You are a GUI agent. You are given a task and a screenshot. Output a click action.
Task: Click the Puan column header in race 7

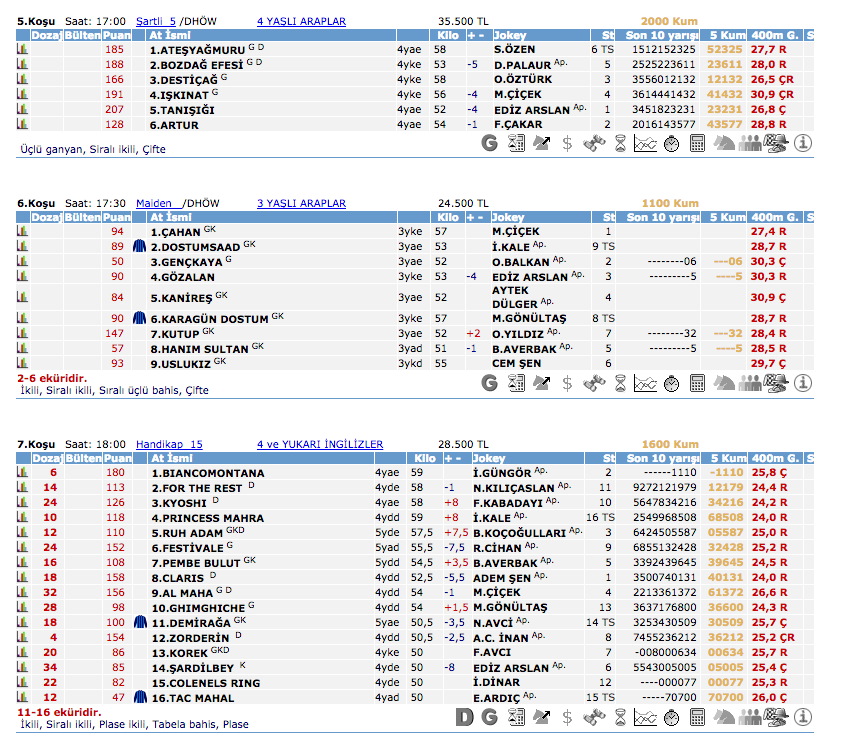tap(117, 458)
